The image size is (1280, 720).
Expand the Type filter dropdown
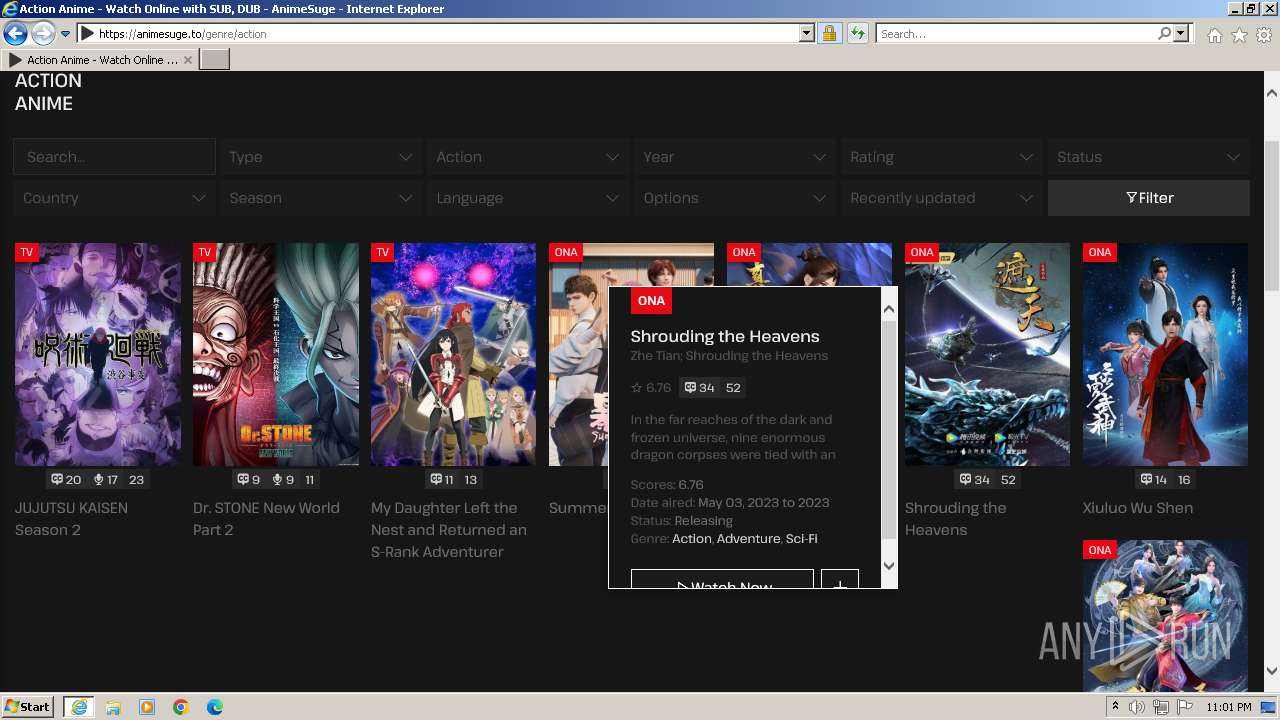click(x=320, y=157)
